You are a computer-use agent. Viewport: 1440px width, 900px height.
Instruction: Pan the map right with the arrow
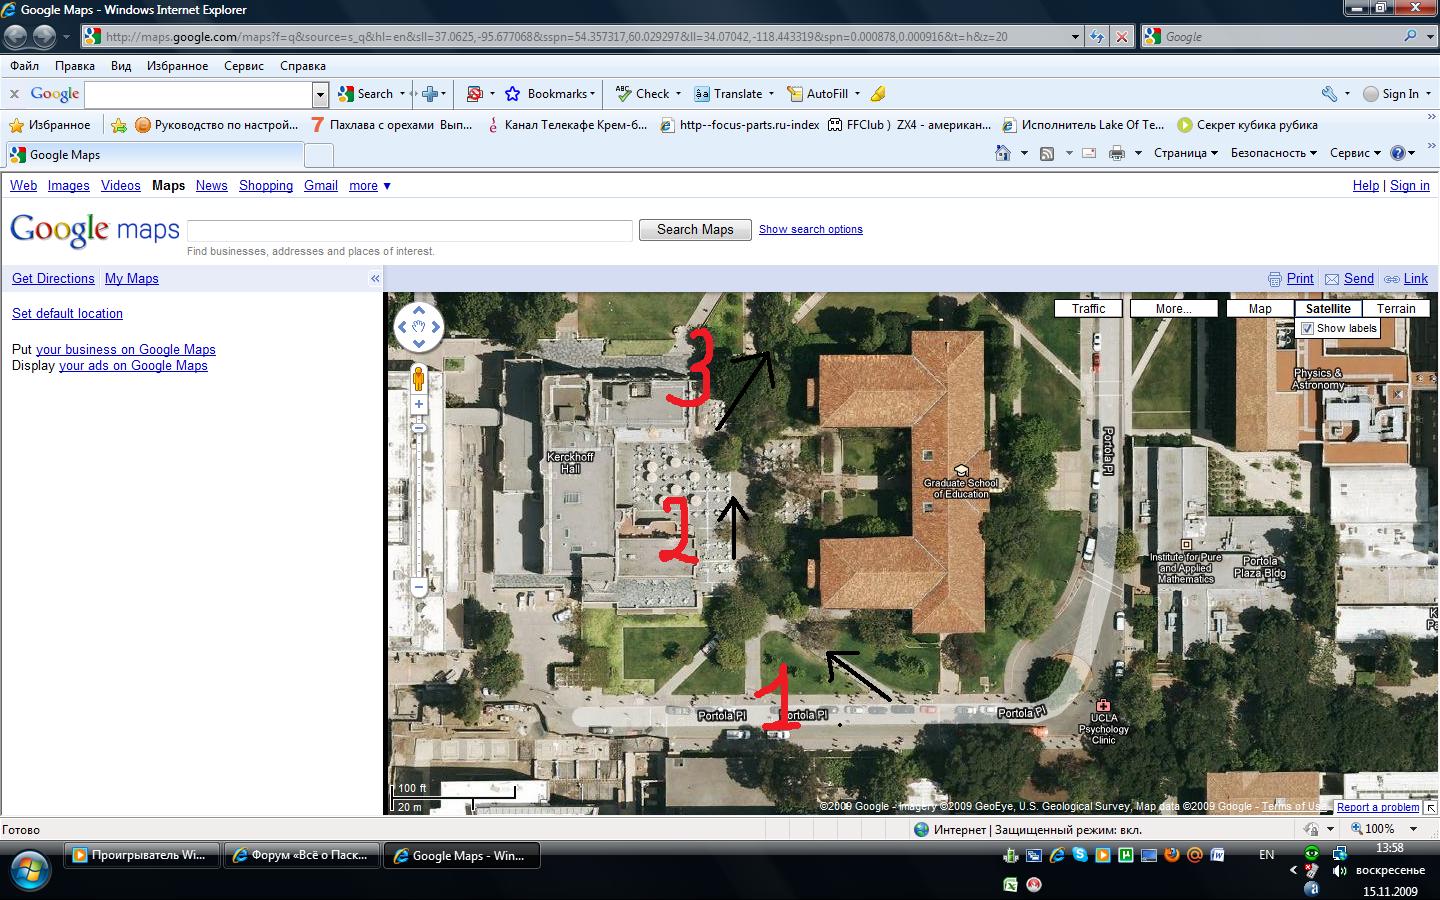(x=435, y=327)
